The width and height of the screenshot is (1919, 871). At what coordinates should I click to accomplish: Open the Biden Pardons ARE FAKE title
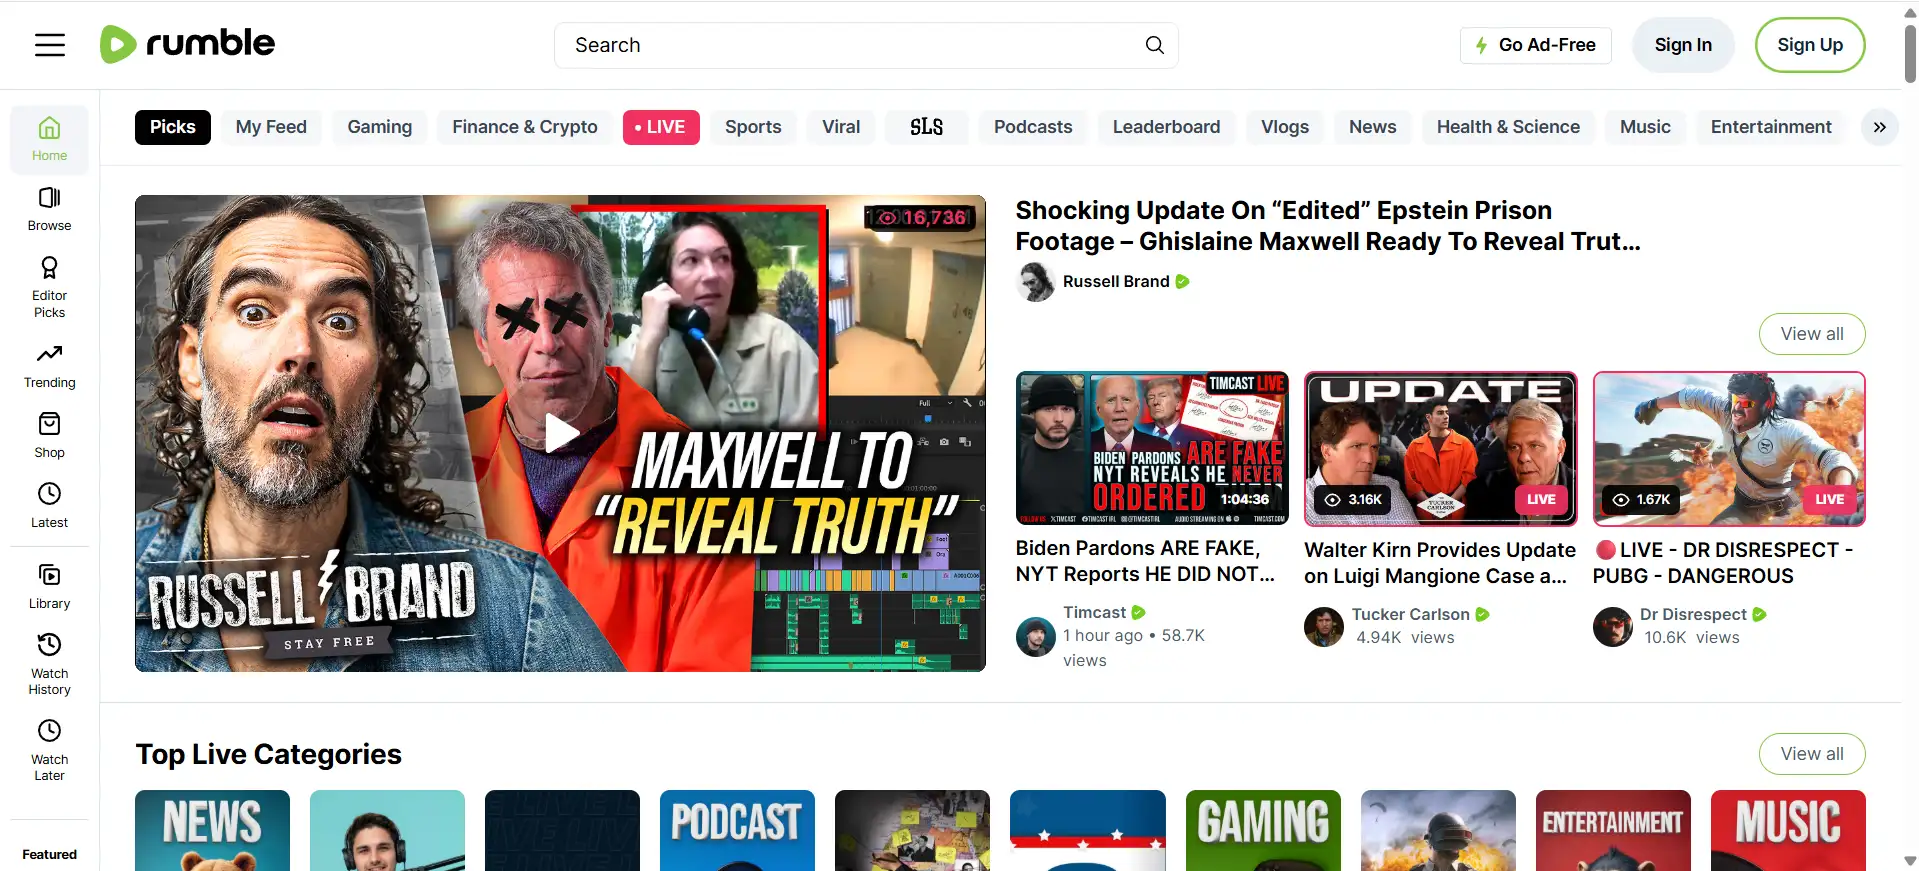1145,561
